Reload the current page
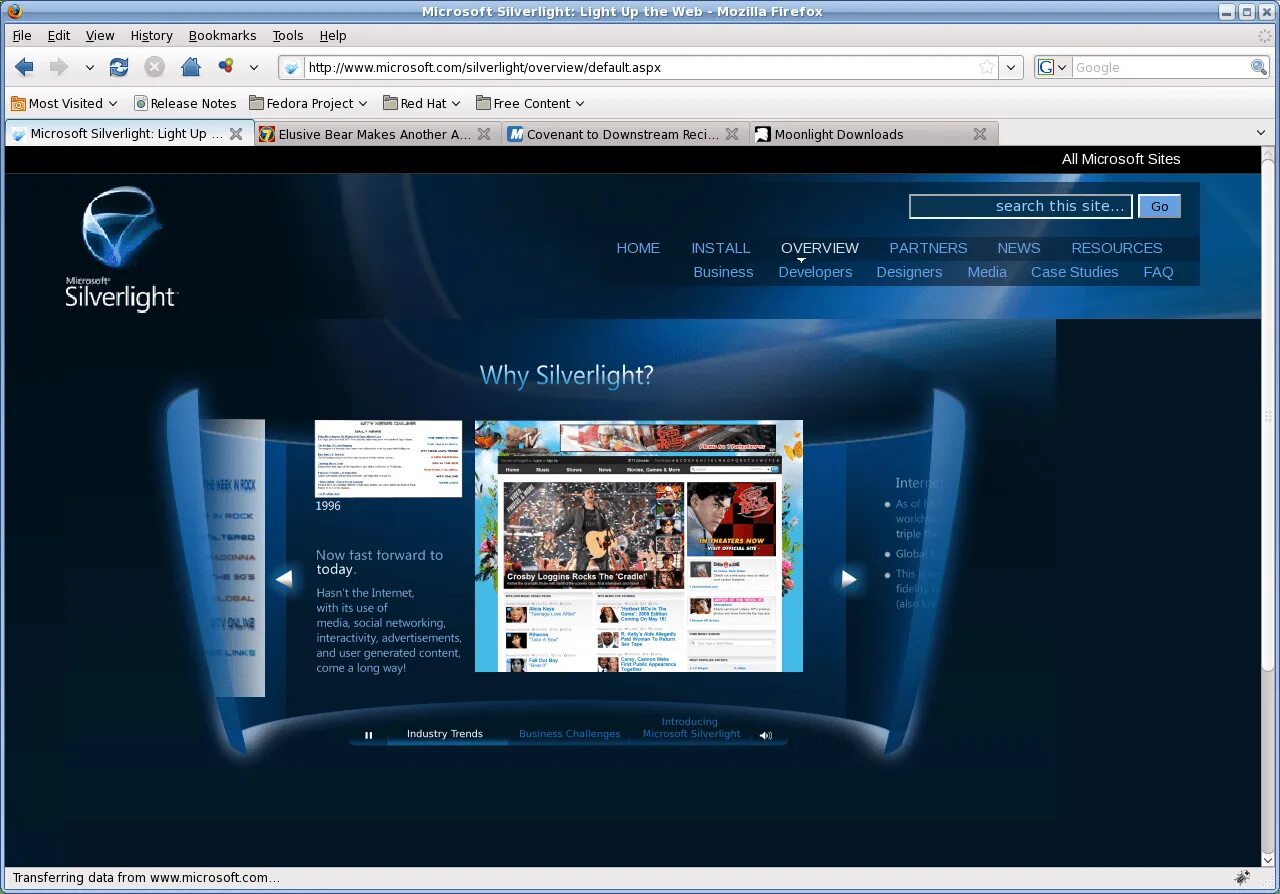 click(x=119, y=67)
